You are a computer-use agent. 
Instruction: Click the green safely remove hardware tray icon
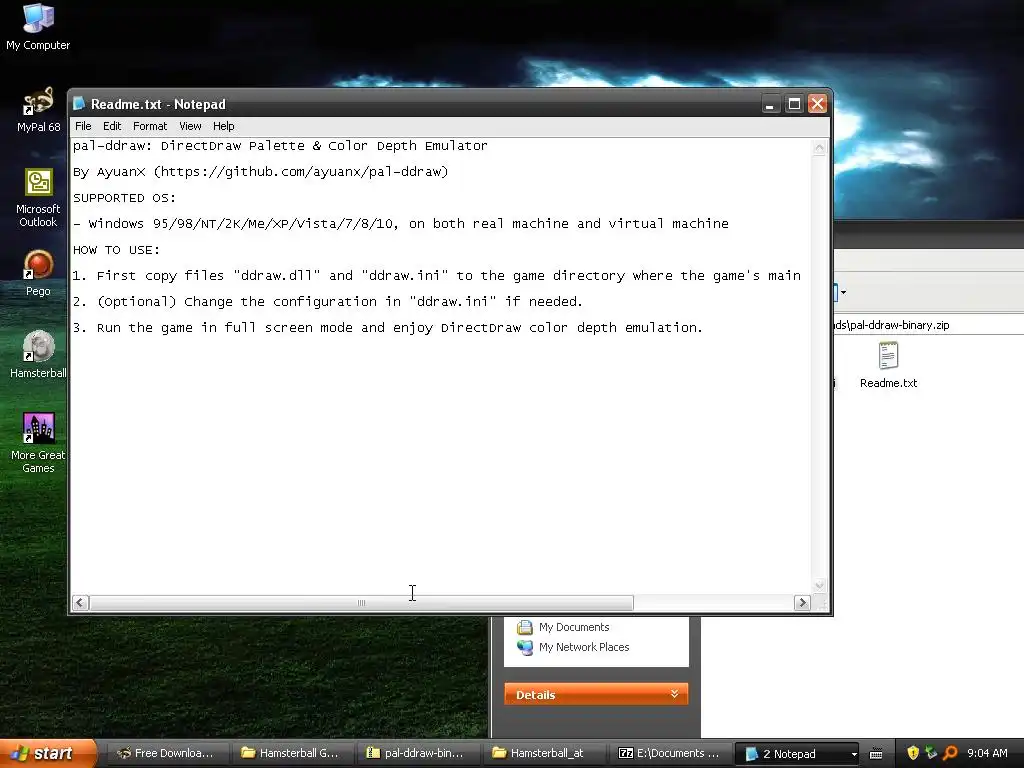[931, 753]
